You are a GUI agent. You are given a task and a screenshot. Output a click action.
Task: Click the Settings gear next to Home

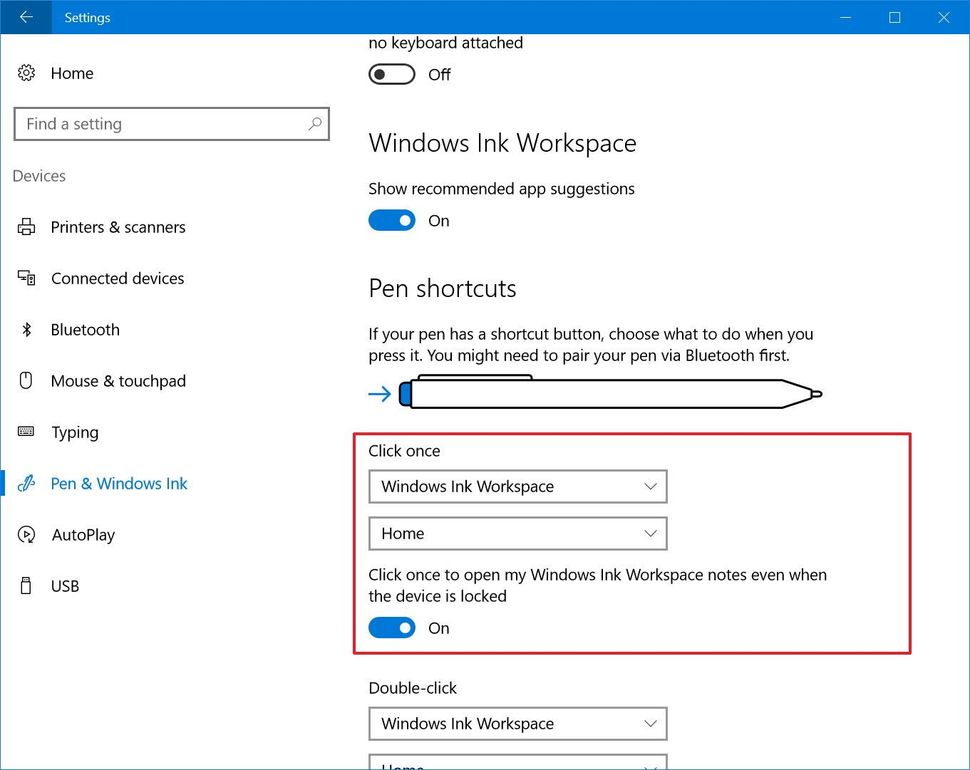[x=25, y=72]
